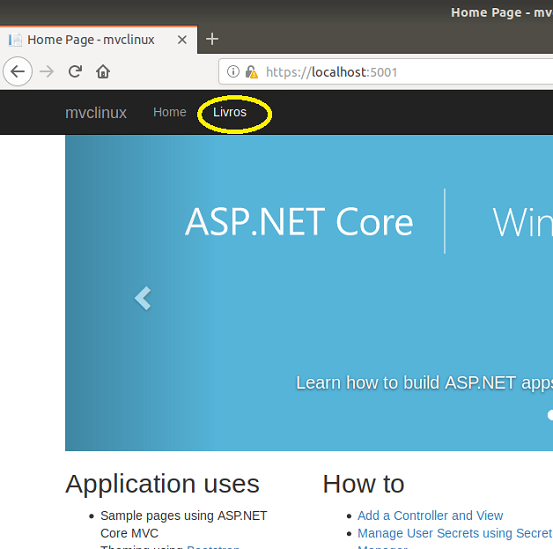Open Livros in the navbar

coord(230,112)
